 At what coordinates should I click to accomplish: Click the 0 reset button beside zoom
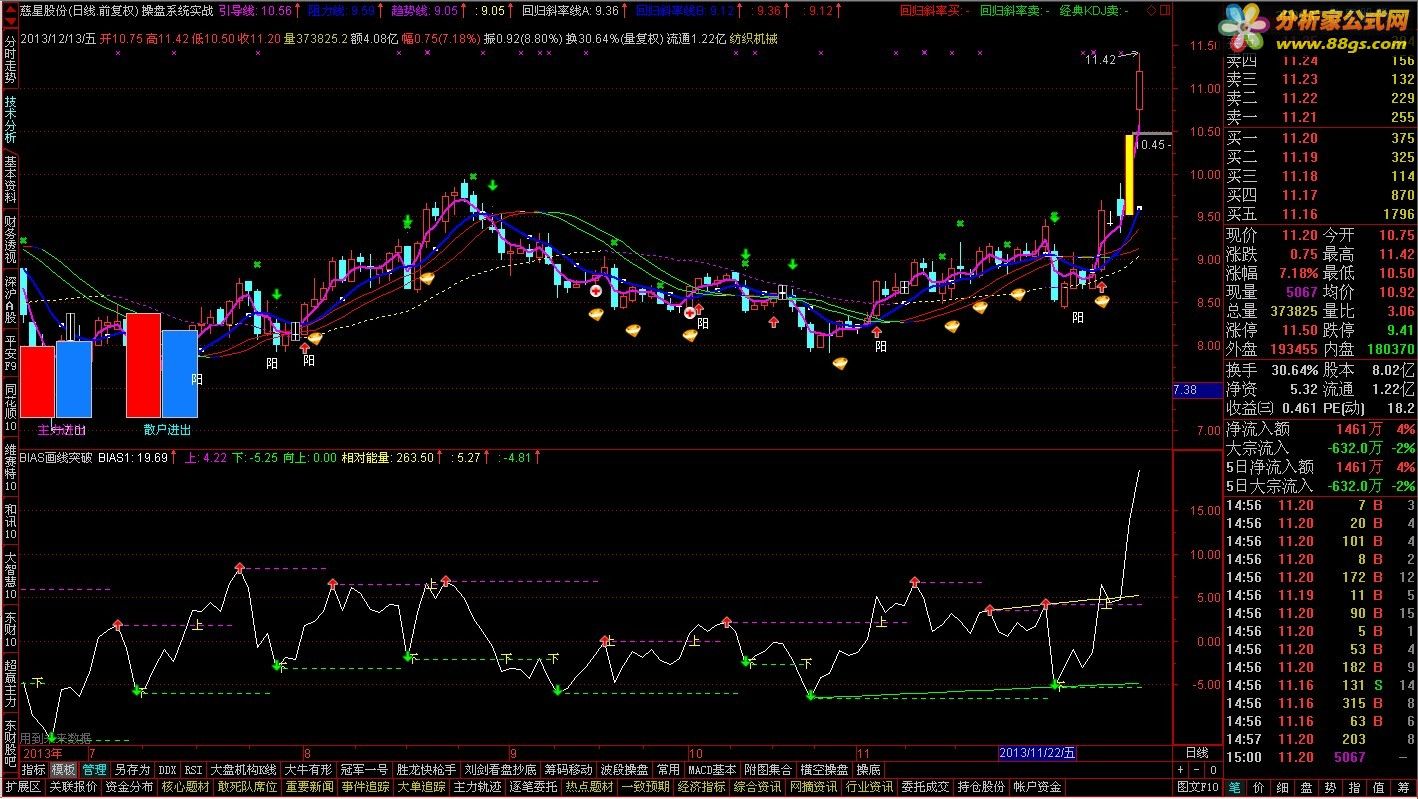coord(1213,770)
